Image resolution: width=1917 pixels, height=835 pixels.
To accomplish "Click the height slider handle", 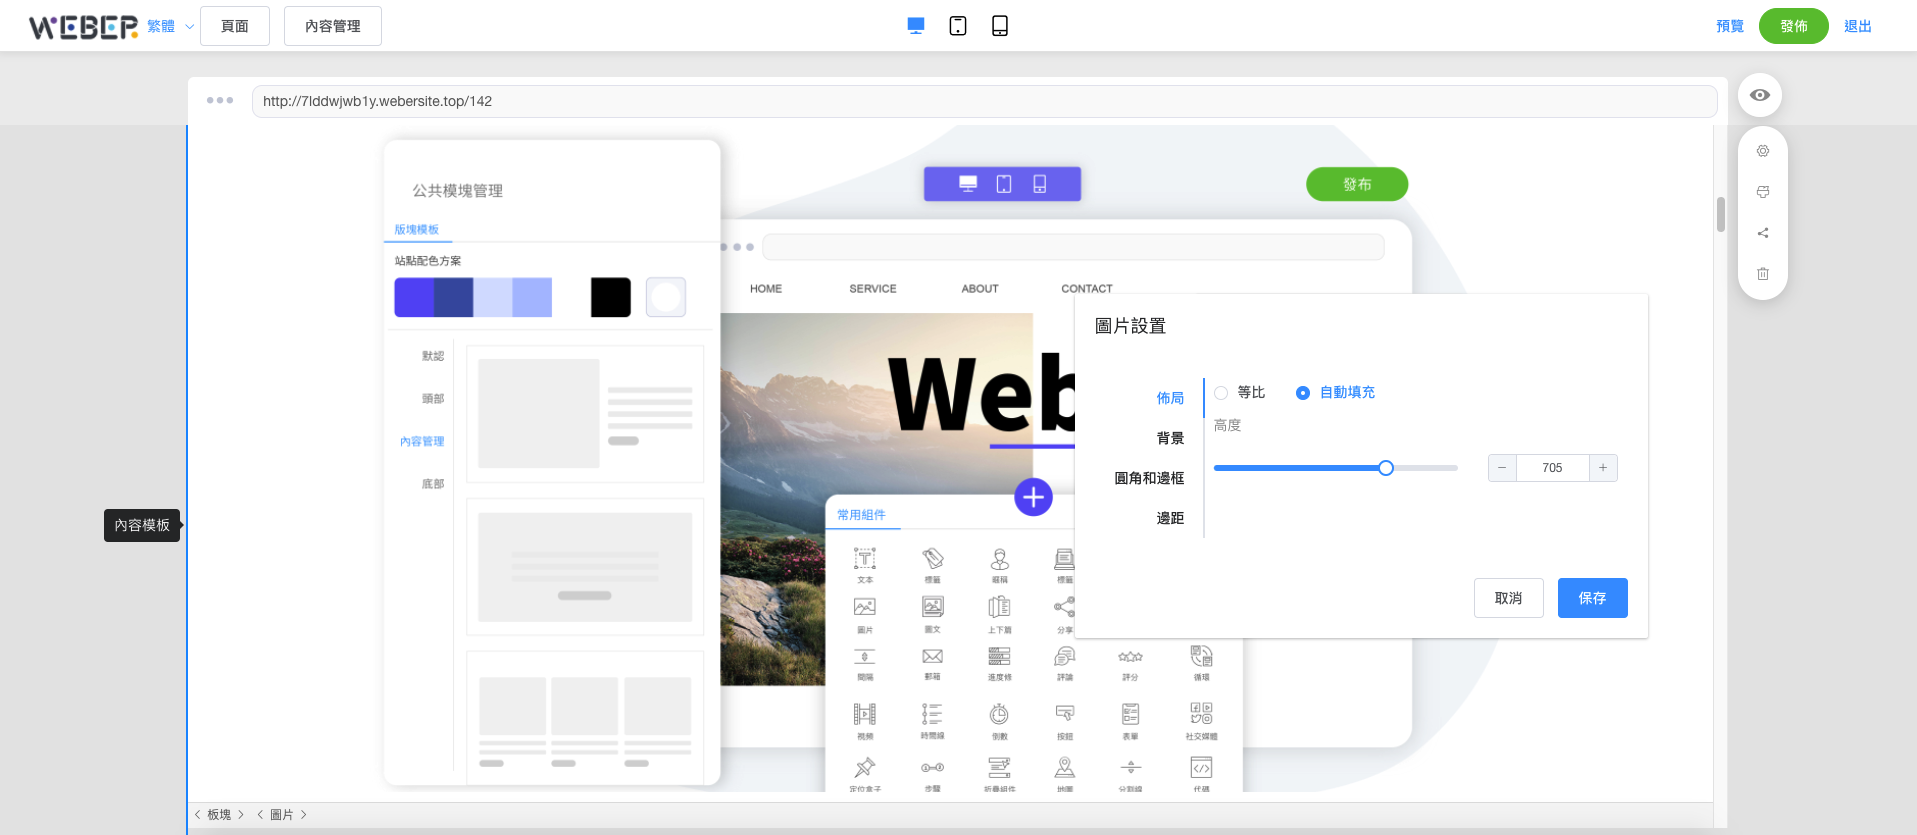I will click(1386, 468).
